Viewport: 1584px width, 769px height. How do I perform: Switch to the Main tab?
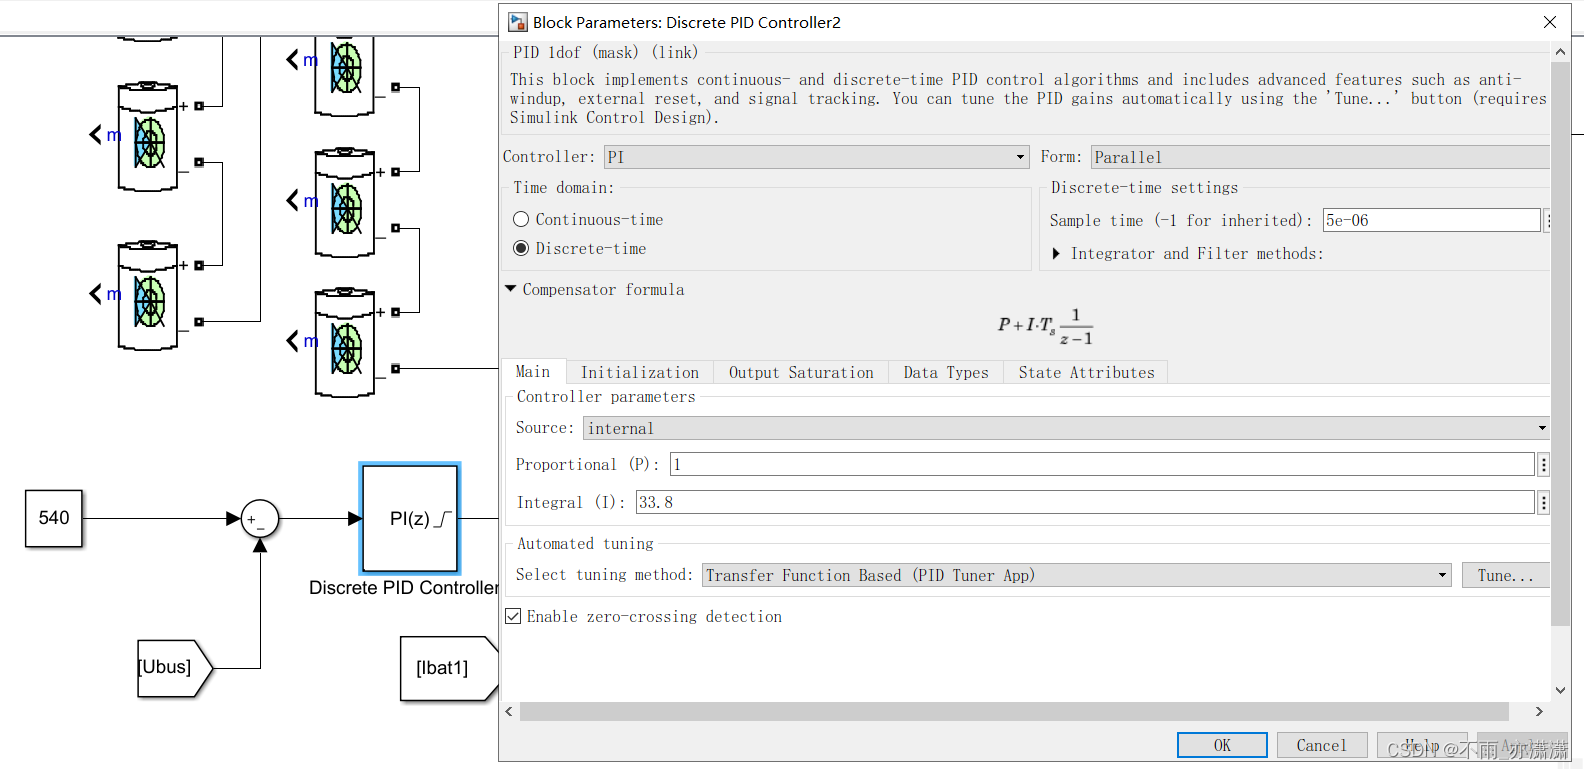click(x=533, y=372)
